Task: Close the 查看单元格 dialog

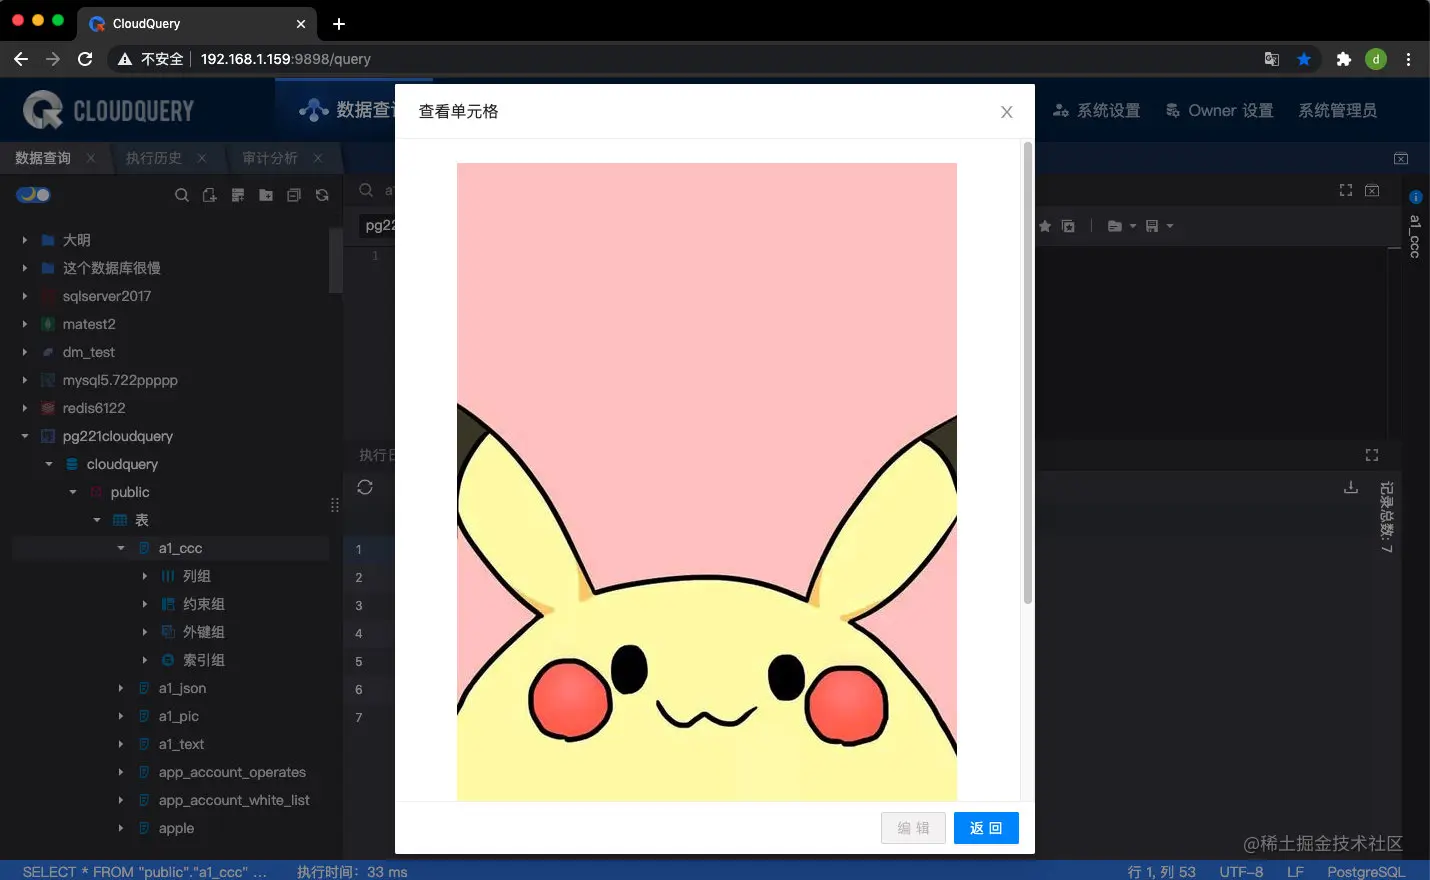Action: click(1007, 112)
